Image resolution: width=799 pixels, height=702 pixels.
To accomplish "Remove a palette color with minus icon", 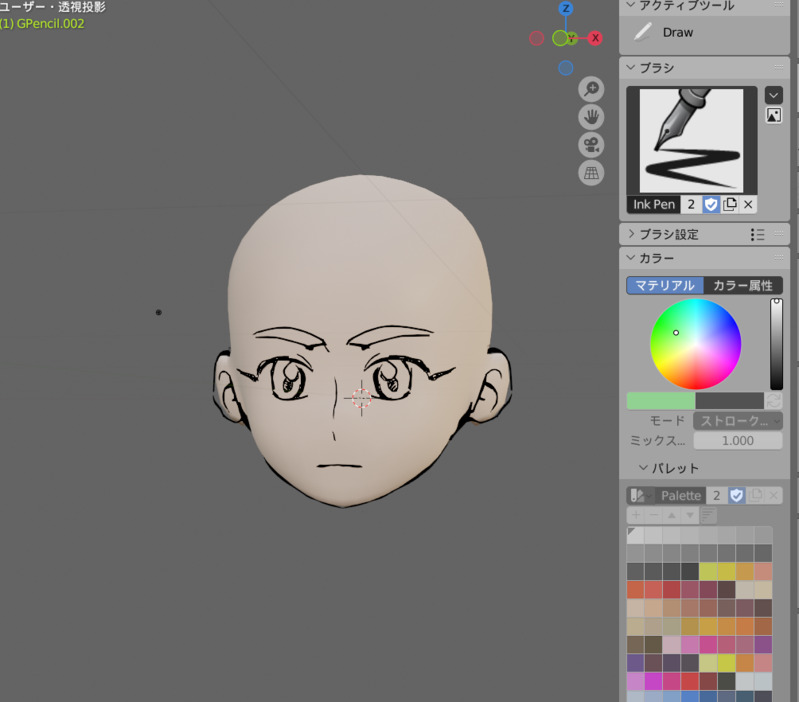I will (654, 515).
